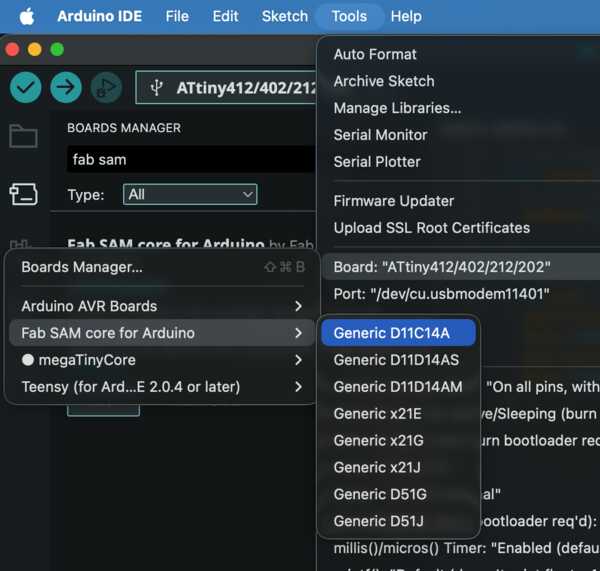The height and width of the screenshot is (571, 600).
Task: Click the Start Debugging button
Action: pos(106,88)
